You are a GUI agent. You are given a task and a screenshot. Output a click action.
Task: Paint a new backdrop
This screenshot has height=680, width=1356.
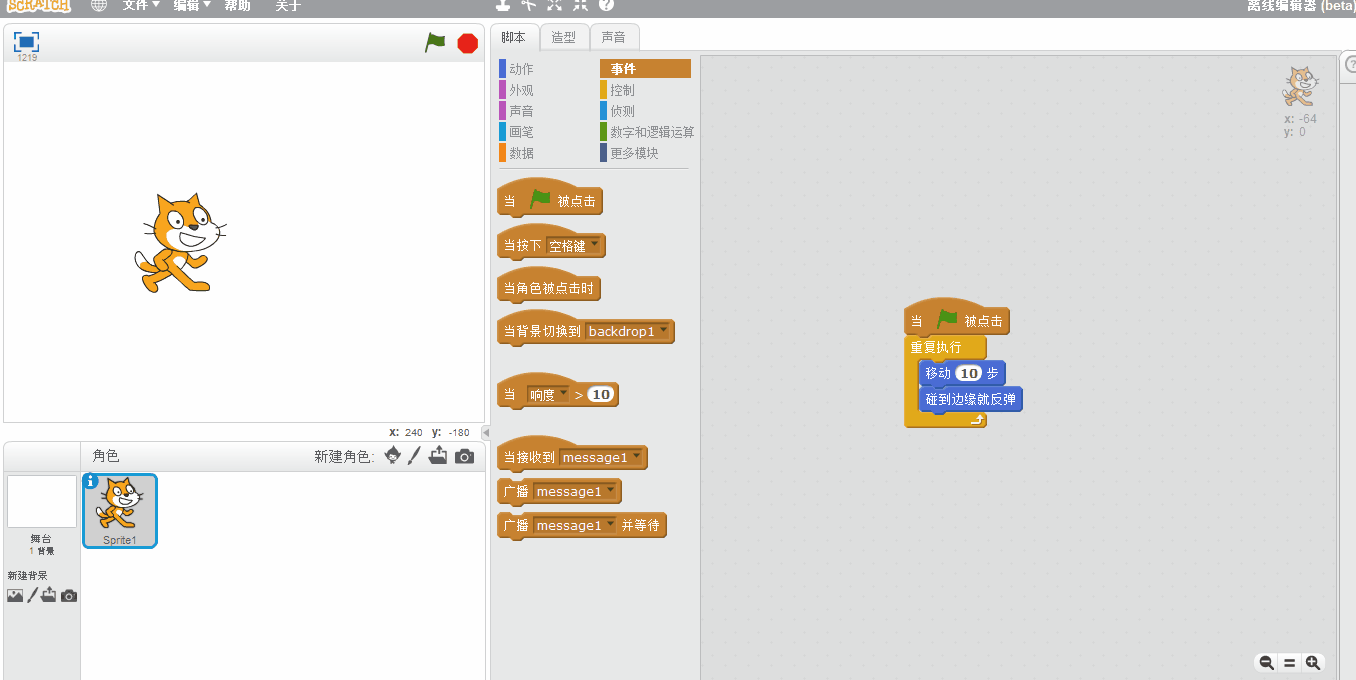(x=32, y=595)
